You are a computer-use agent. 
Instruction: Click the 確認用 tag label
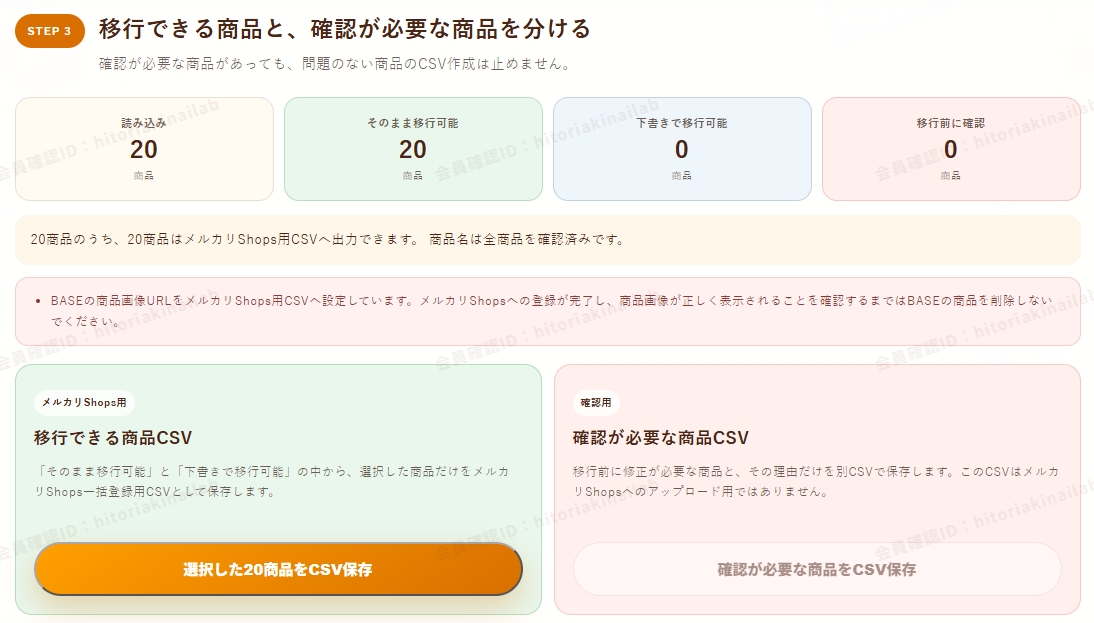coord(596,403)
